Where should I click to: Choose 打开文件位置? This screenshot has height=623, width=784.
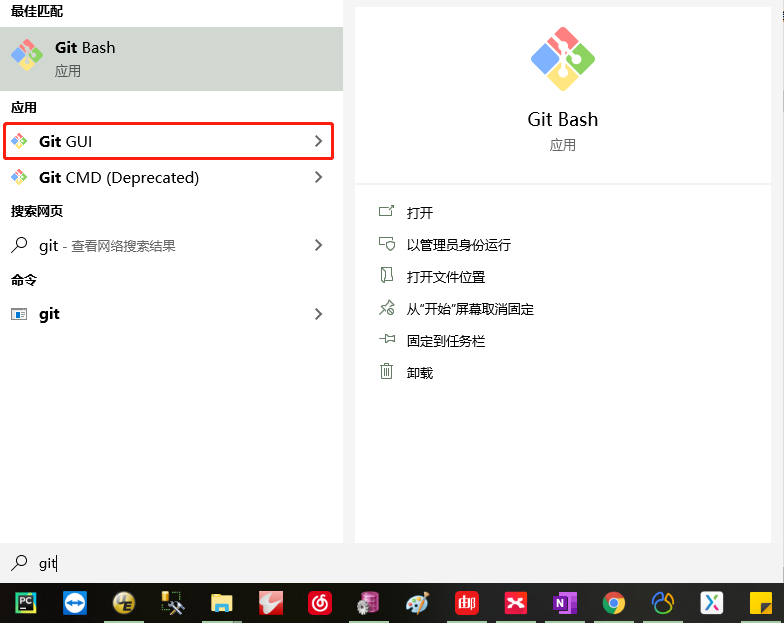point(446,276)
